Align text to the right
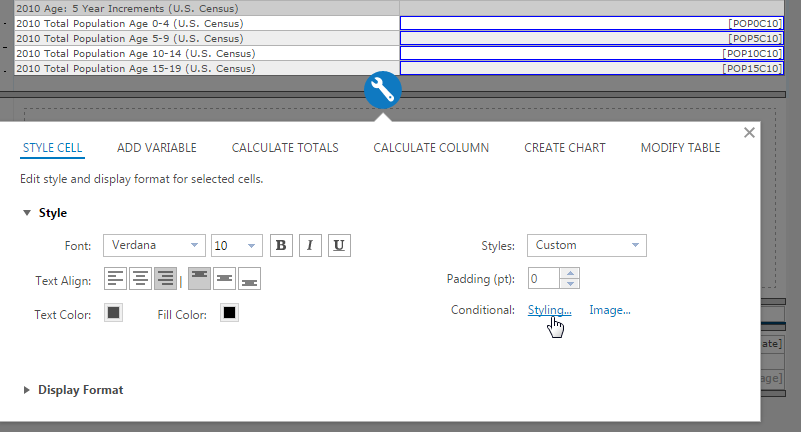 pyautogui.click(x=165, y=279)
